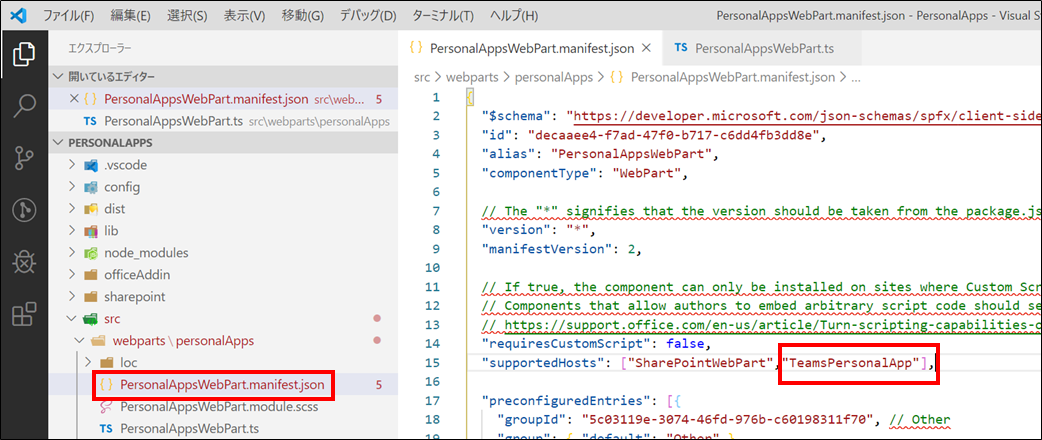Click the sharepoint folder icon
The height and width of the screenshot is (440, 1042).
[x=91, y=296]
